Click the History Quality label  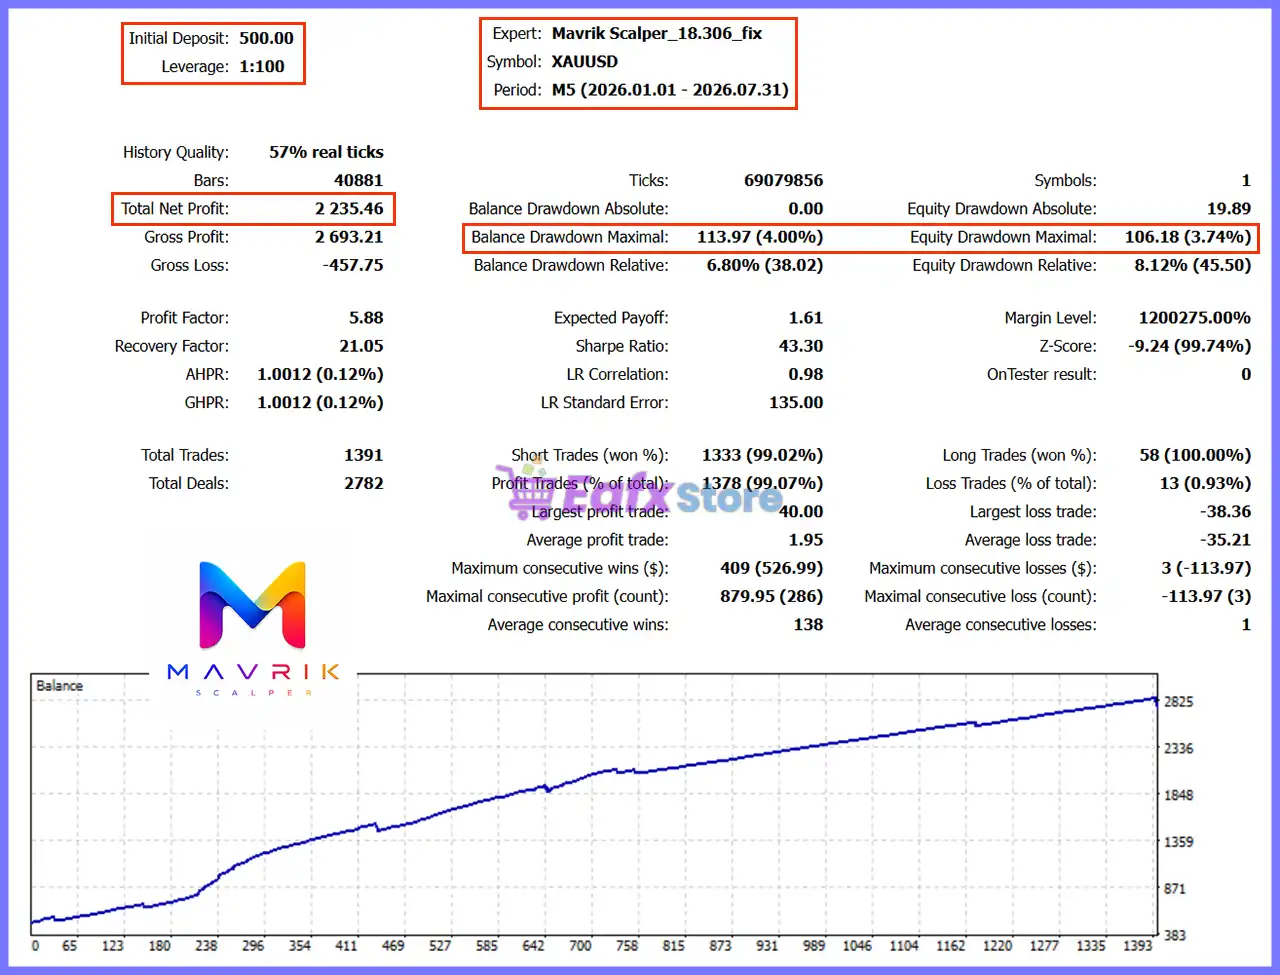tap(176, 152)
